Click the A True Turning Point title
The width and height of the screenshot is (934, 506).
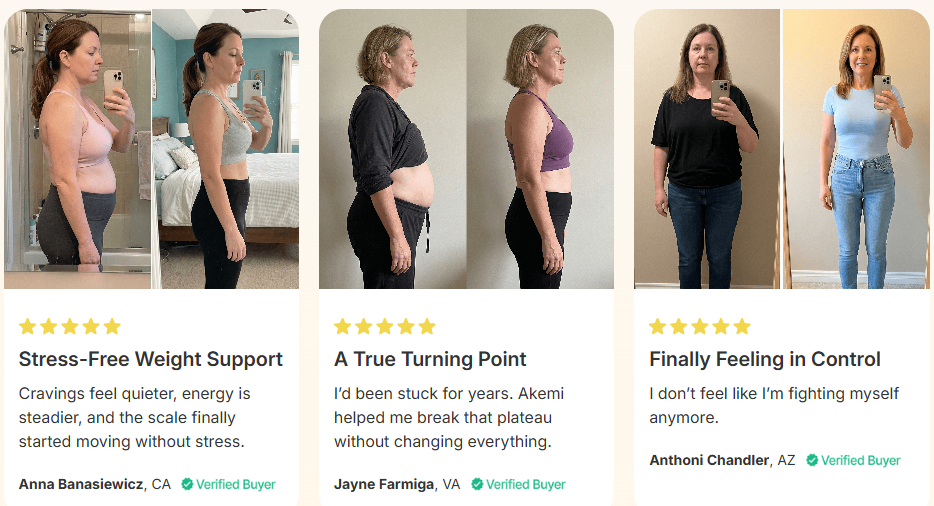tap(430, 359)
